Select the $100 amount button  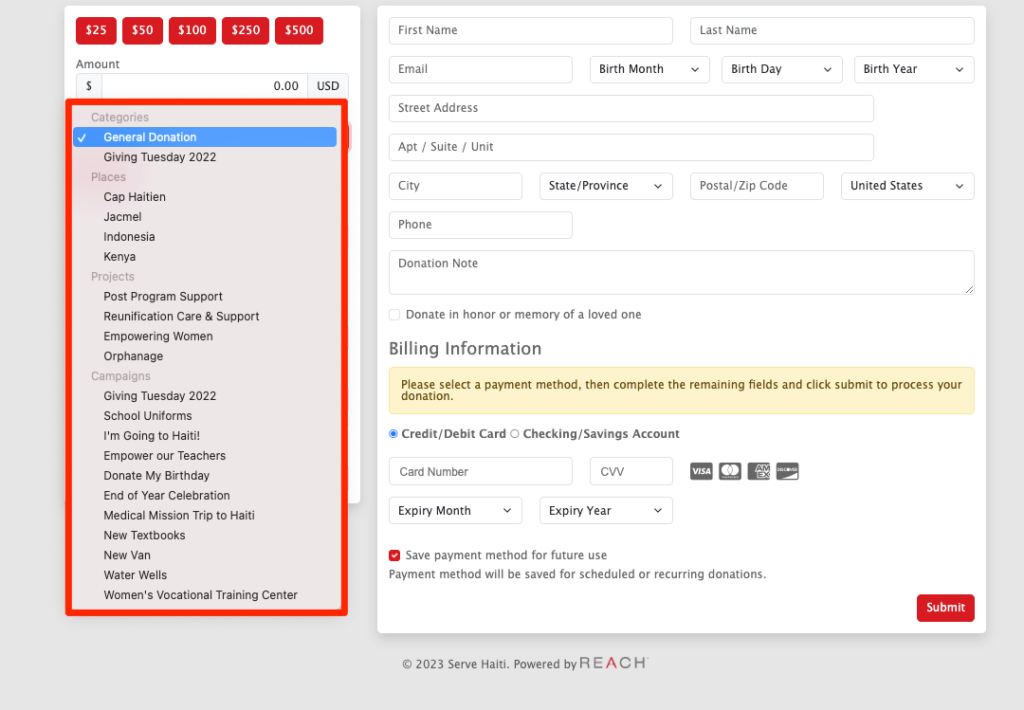coord(192,31)
